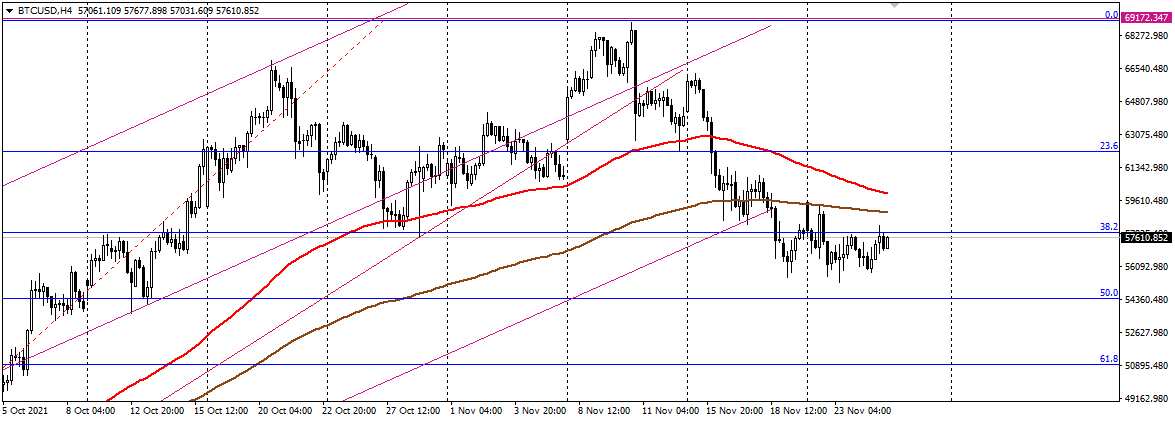The image size is (1175, 422).
Task: Click the 18 Nov 12:00 time label
Action: pos(797,412)
